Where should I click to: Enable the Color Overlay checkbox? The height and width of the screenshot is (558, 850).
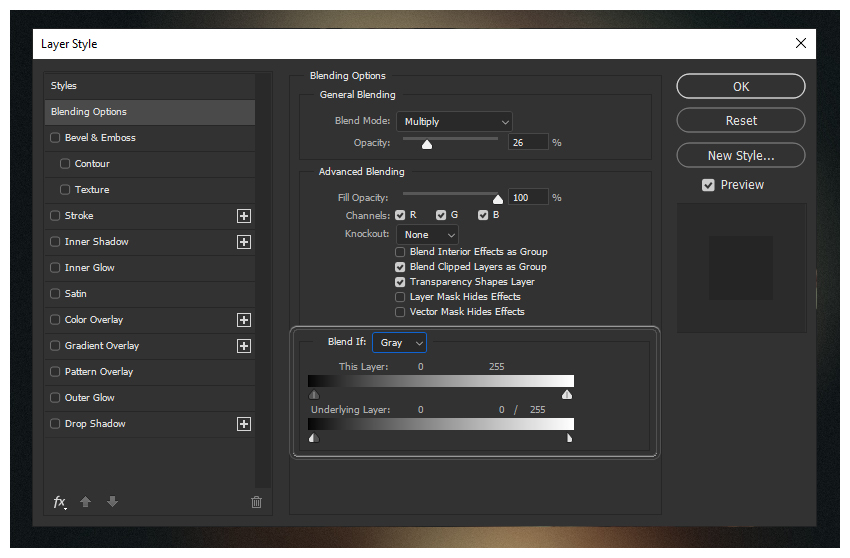tap(55, 320)
